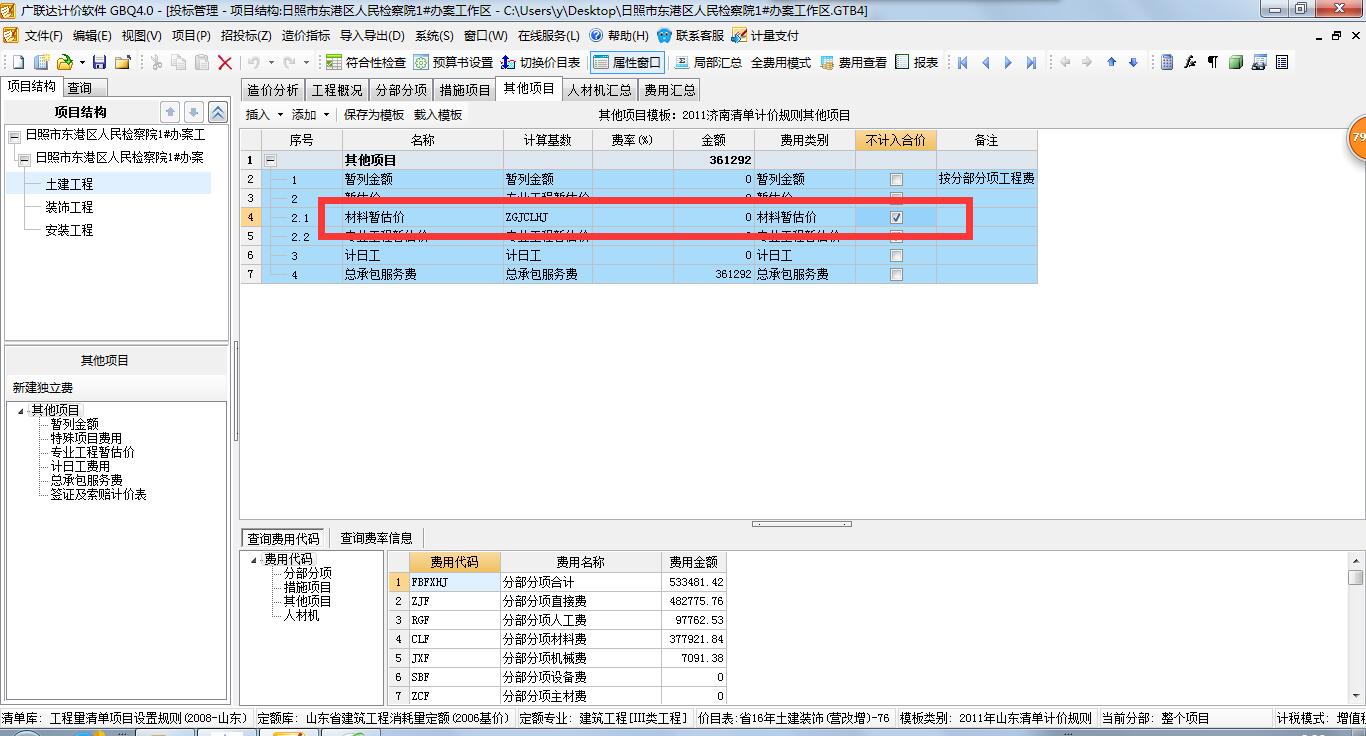Switch to 分部分项 tab
Image resolution: width=1366 pixels, height=736 pixels.
coord(401,90)
